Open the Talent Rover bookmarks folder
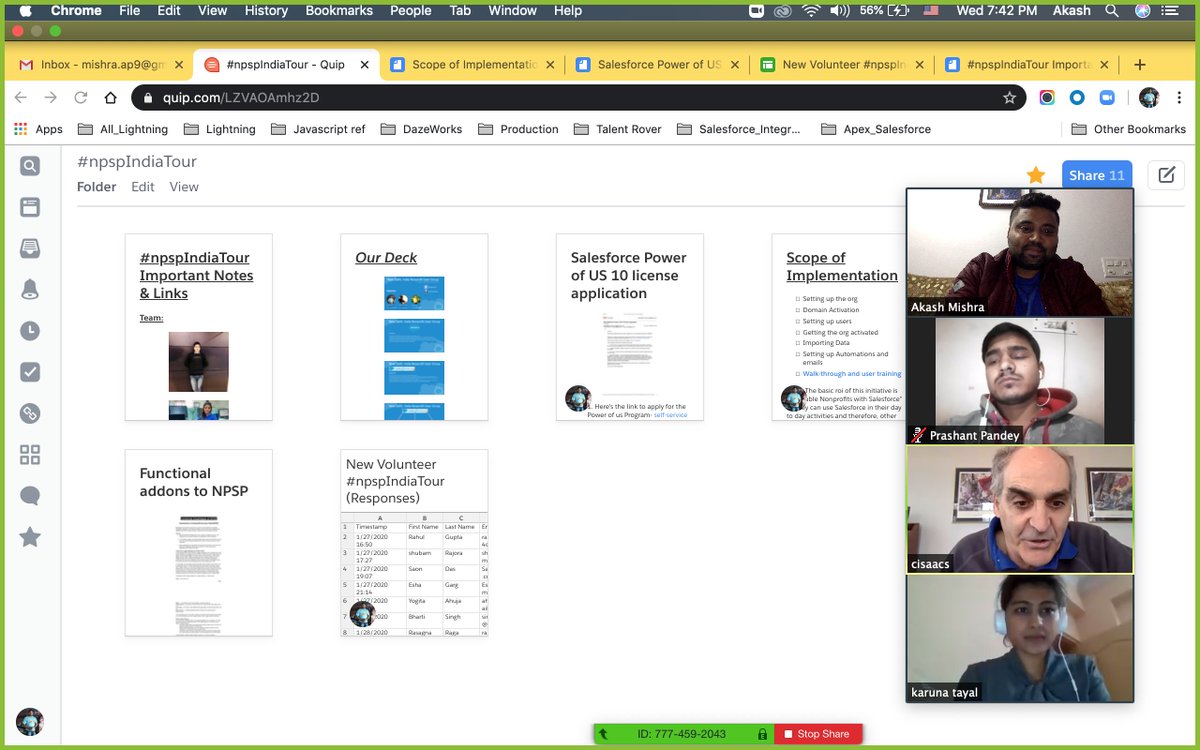The height and width of the screenshot is (750, 1200). [x=618, y=129]
